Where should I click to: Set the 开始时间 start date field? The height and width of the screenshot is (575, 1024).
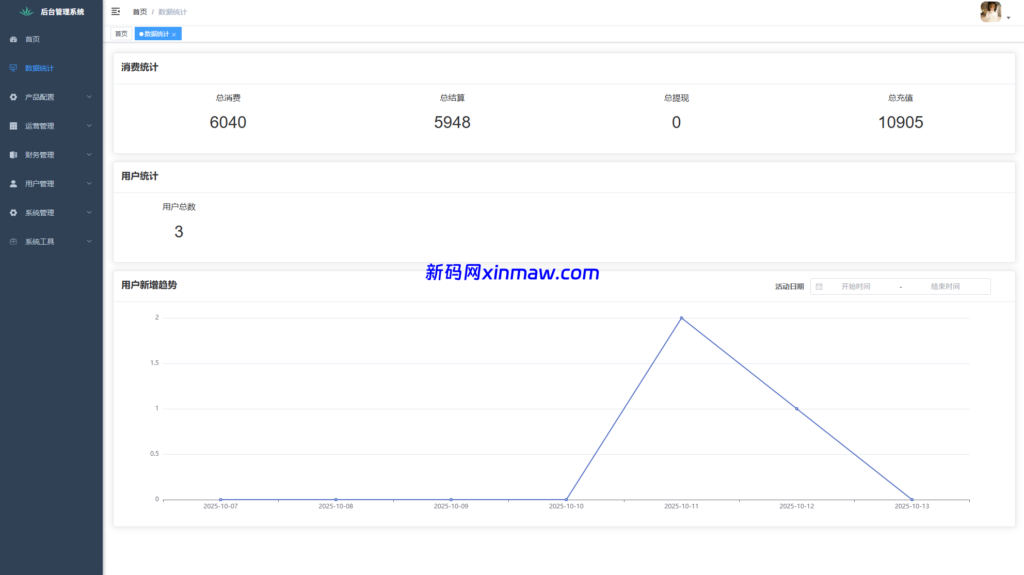click(856, 286)
